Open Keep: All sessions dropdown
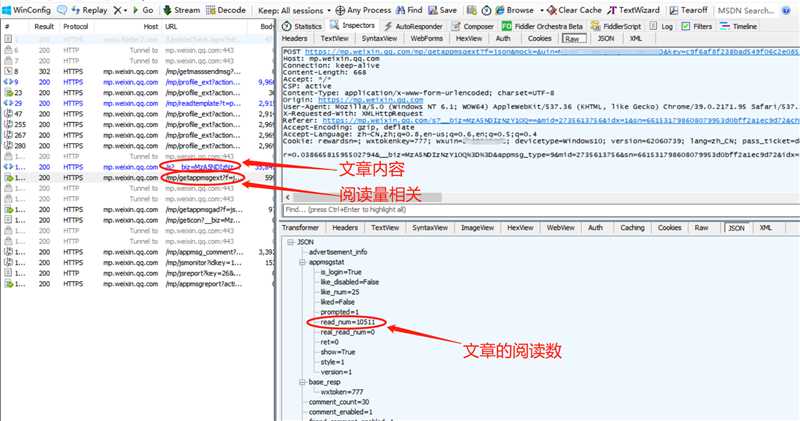Image resolution: width=800 pixels, height=421 pixels. [294, 10]
